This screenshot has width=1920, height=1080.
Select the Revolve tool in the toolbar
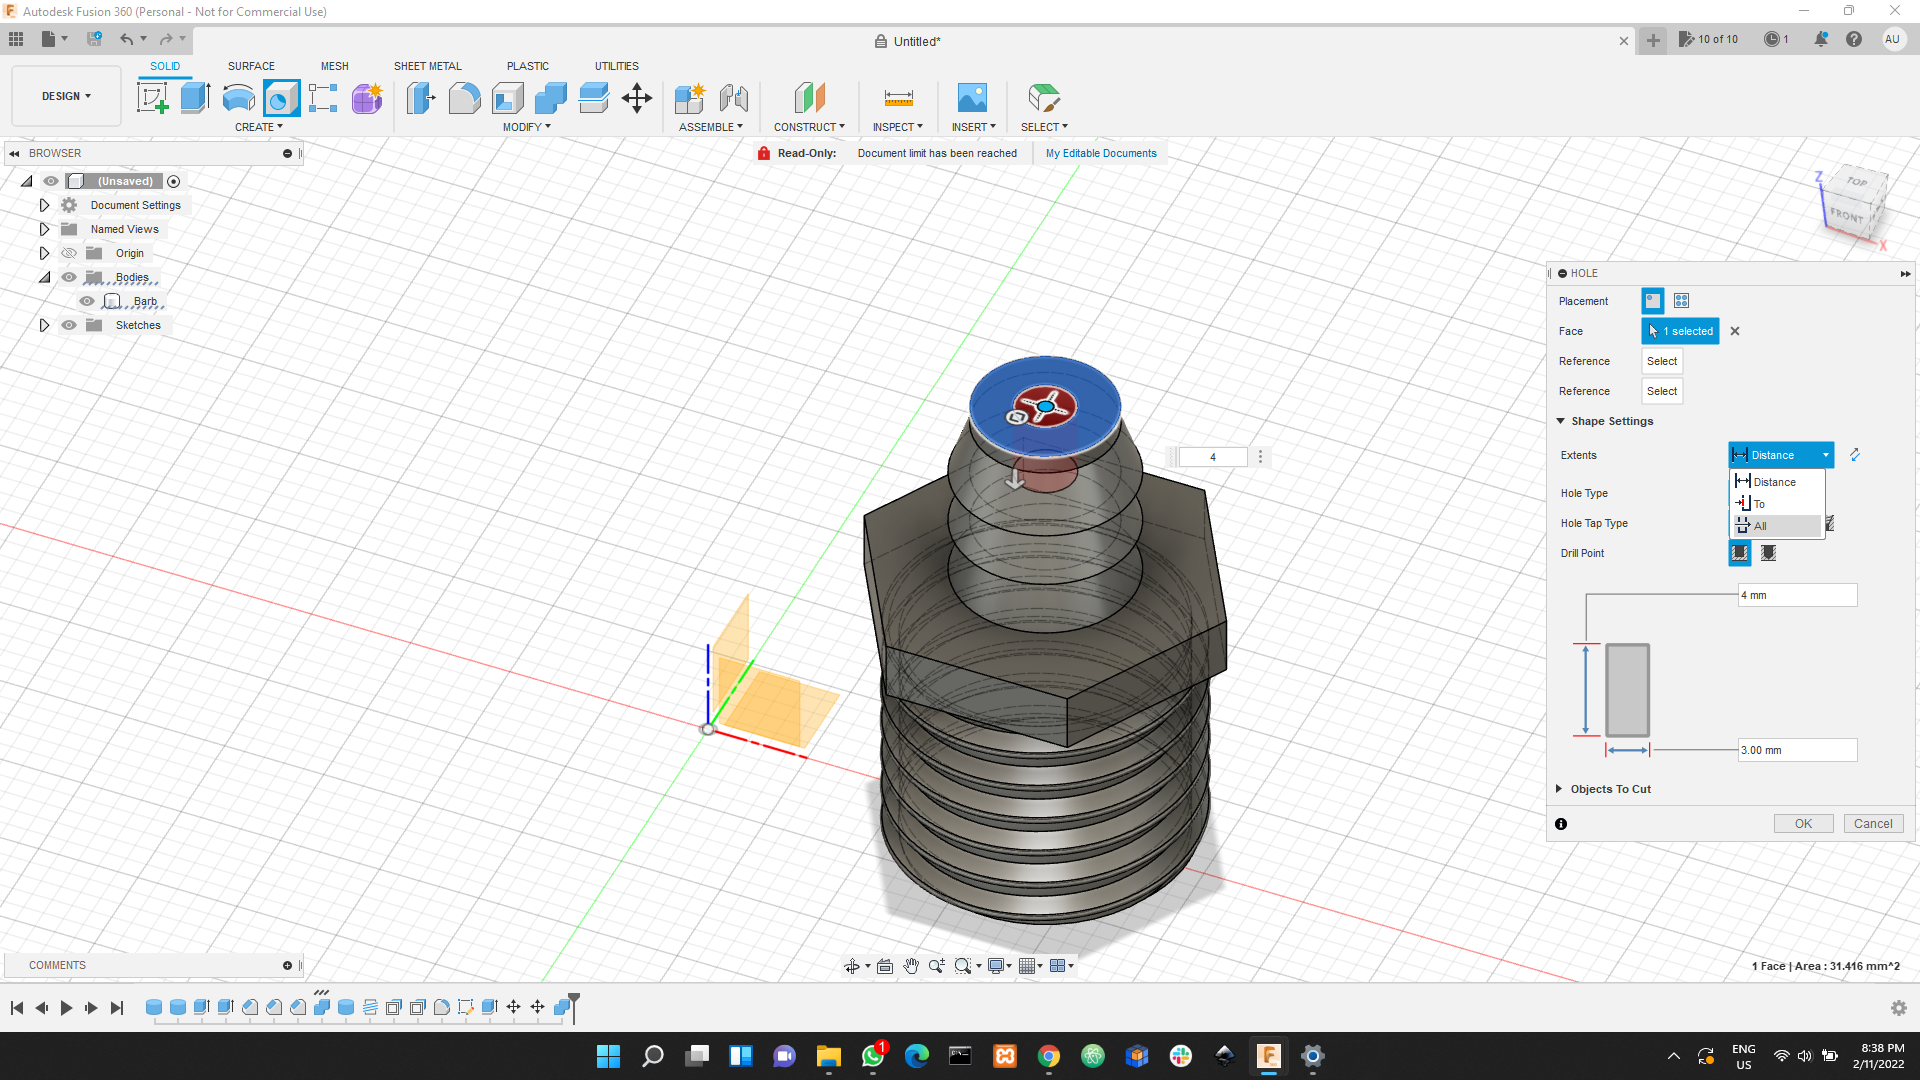pyautogui.click(x=237, y=97)
